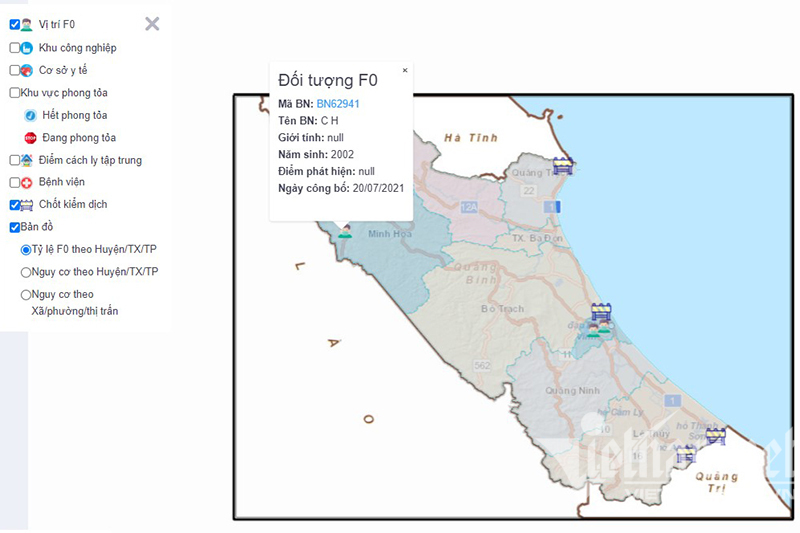Turn off the Chốt kiểm dịch checkbox
The width and height of the screenshot is (800, 533).
tap(15, 205)
